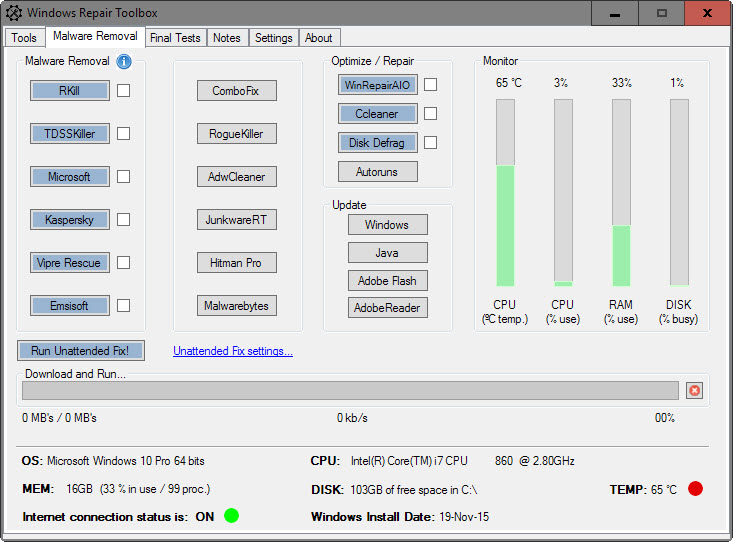Click the Windows Repair Toolbox gear icon
The height and width of the screenshot is (542, 733).
[14, 13]
